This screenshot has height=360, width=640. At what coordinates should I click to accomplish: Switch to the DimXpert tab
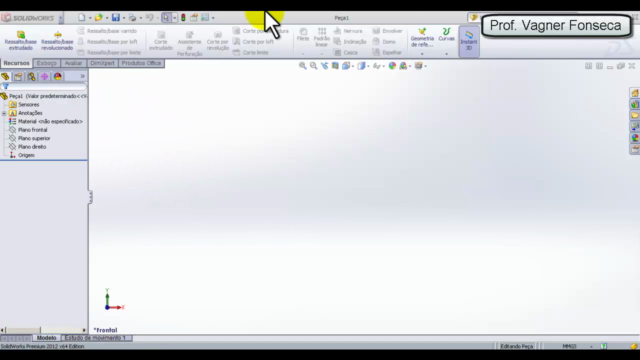point(102,63)
